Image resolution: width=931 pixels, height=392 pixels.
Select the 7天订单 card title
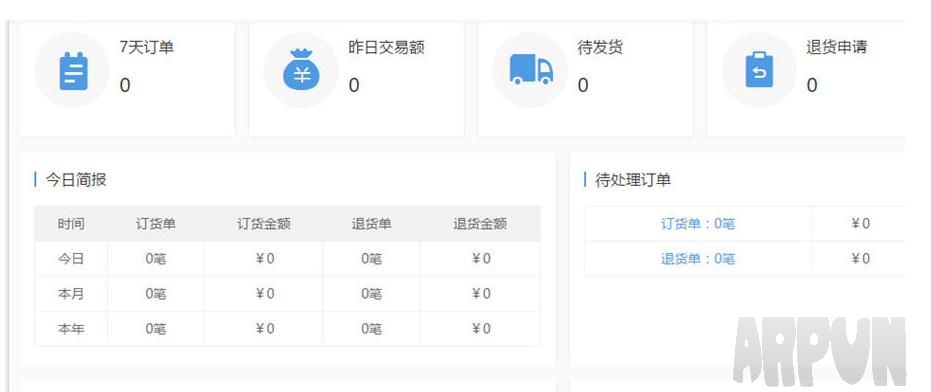[x=147, y=47]
